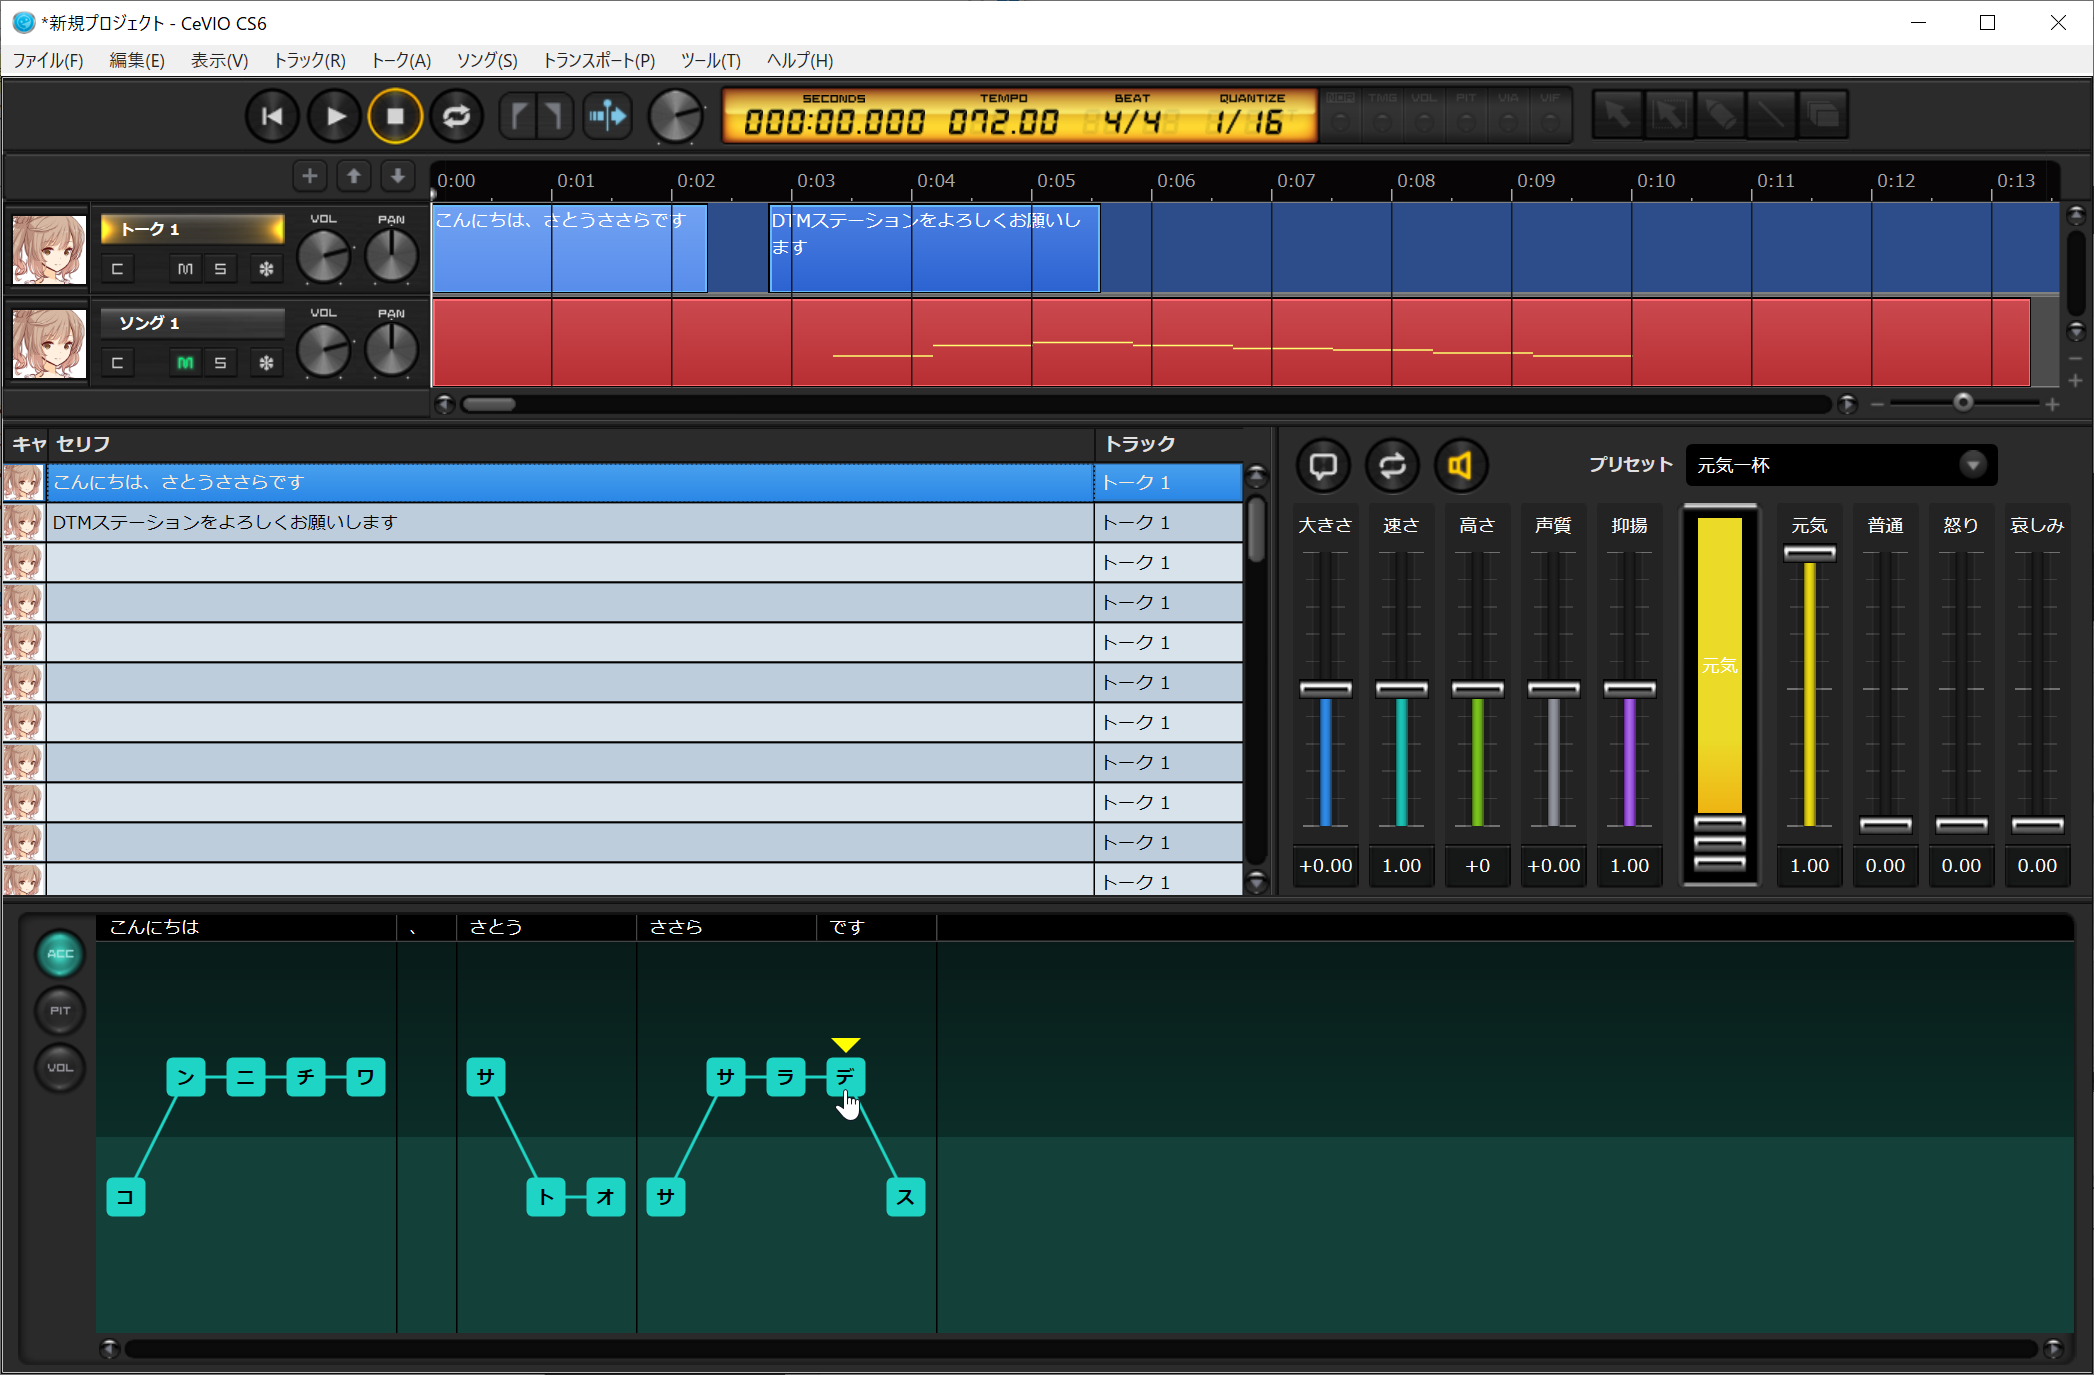Screen dimensions: 2094x1375
Task: Select the arrow pointer tool
Action: pos(1617,116)
